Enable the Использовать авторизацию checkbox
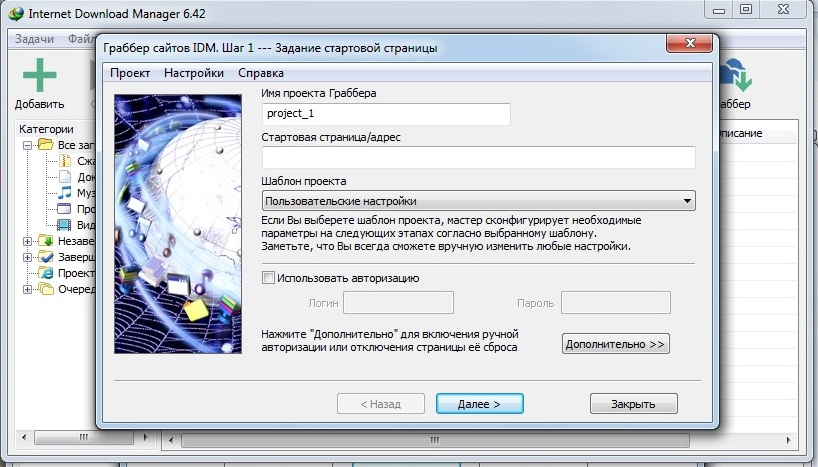 (x=268, y=278)
